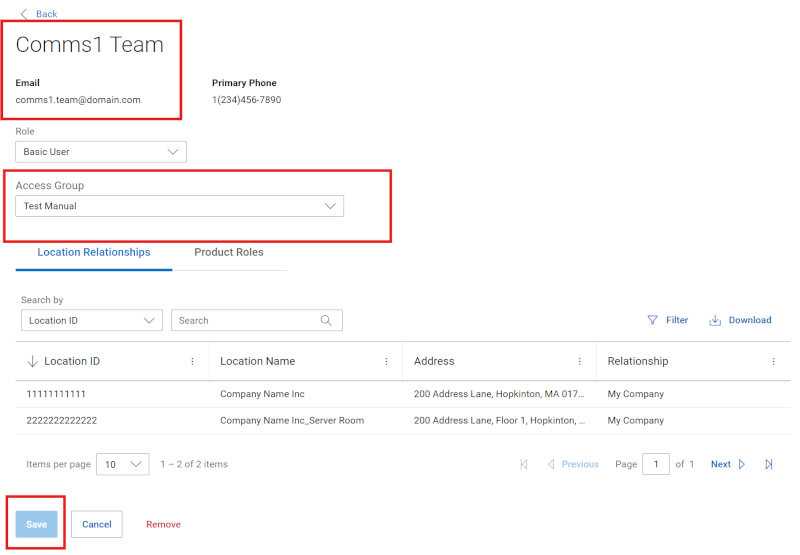Click the Filter funnel icon
Screen dimensions: 800x555
tap(652, 321)
